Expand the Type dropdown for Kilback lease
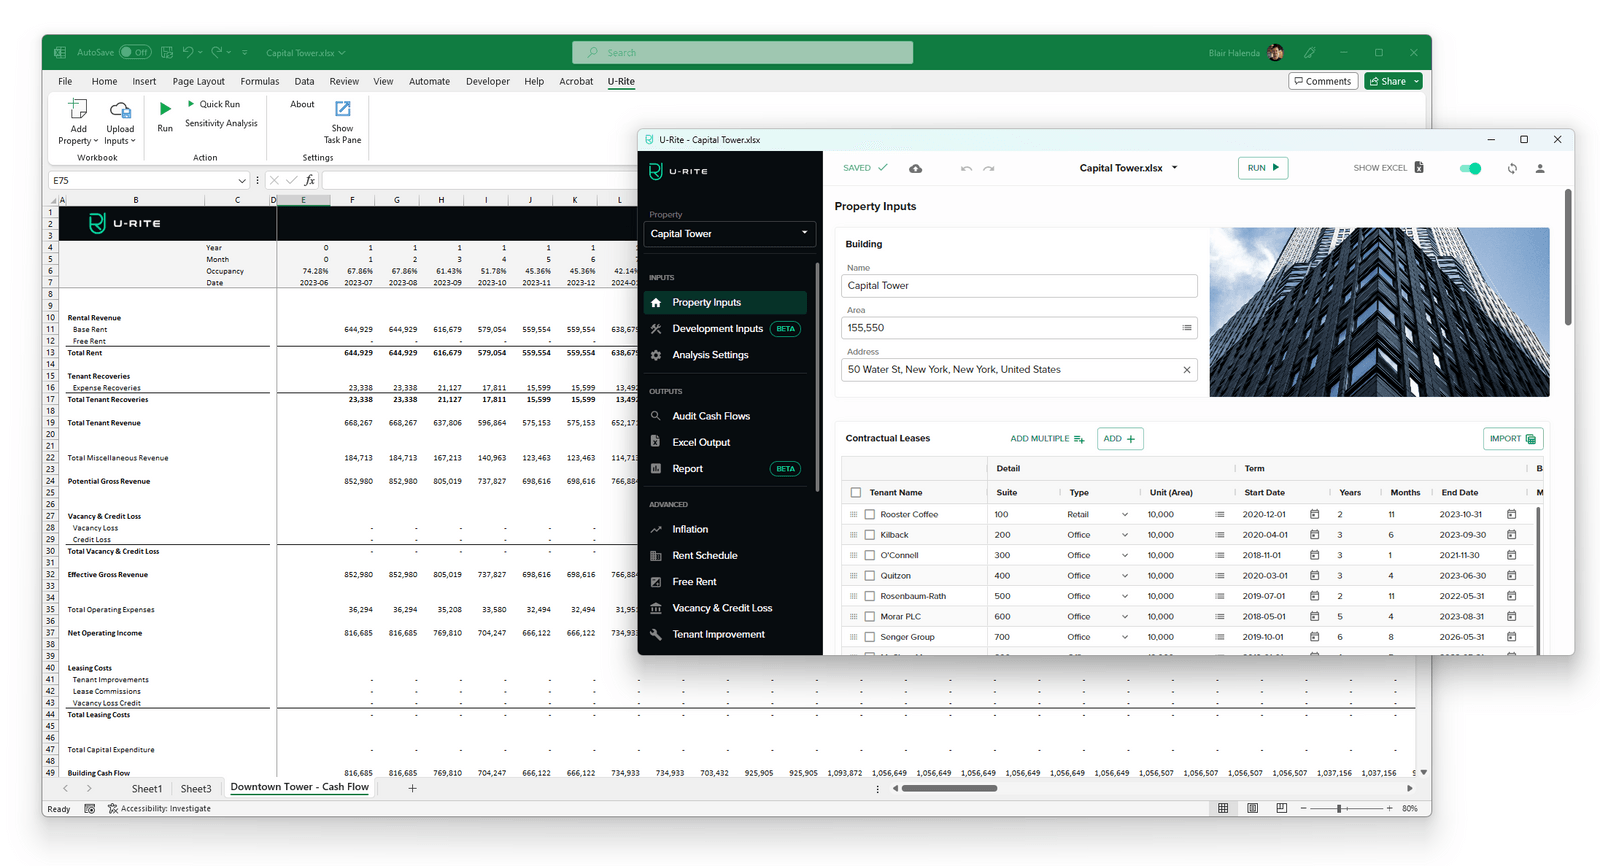Screen dimensions: 1600x866 1124,535
